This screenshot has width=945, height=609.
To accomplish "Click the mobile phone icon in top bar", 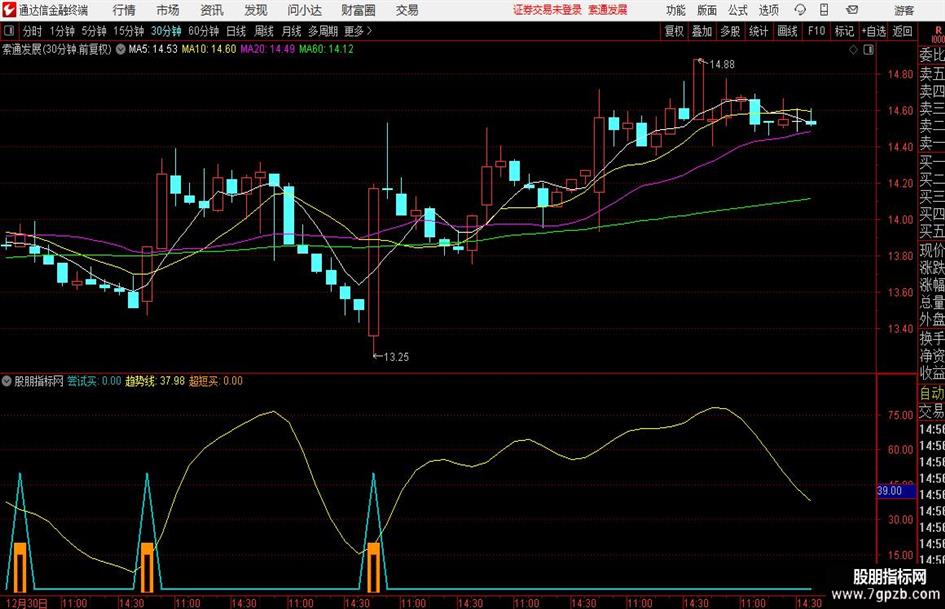I will [x=824, y=10].
